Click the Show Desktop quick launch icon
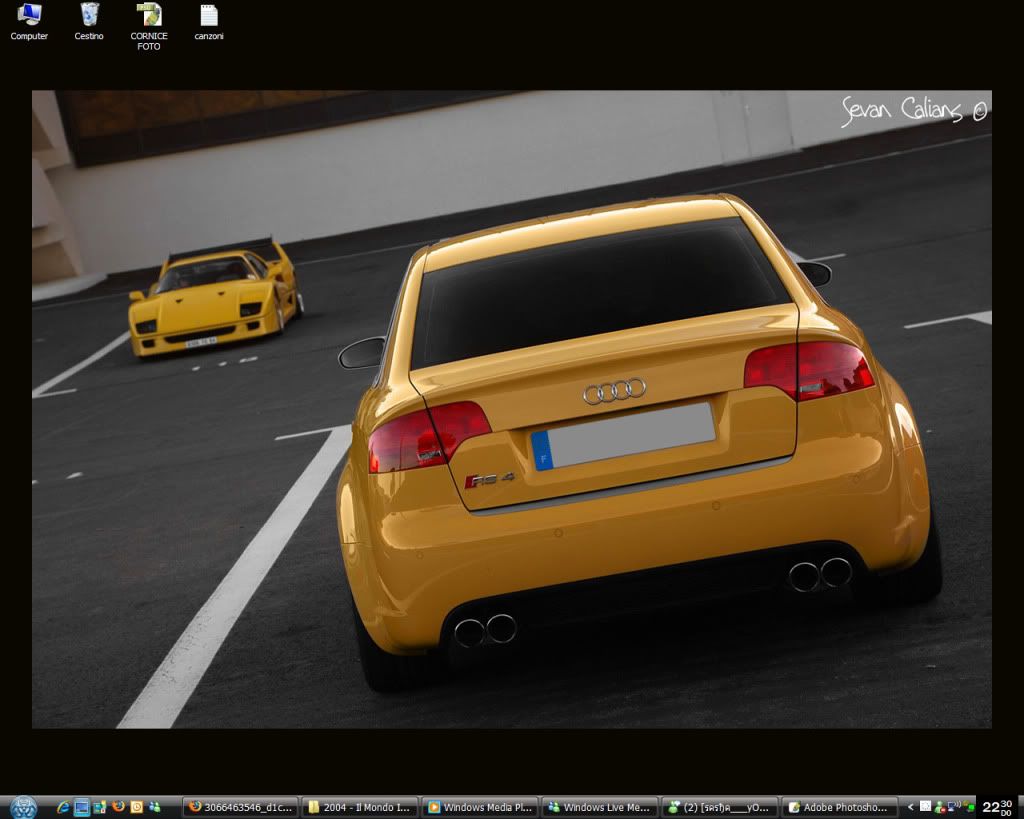Screen dimensions: 1024x819 82,807
